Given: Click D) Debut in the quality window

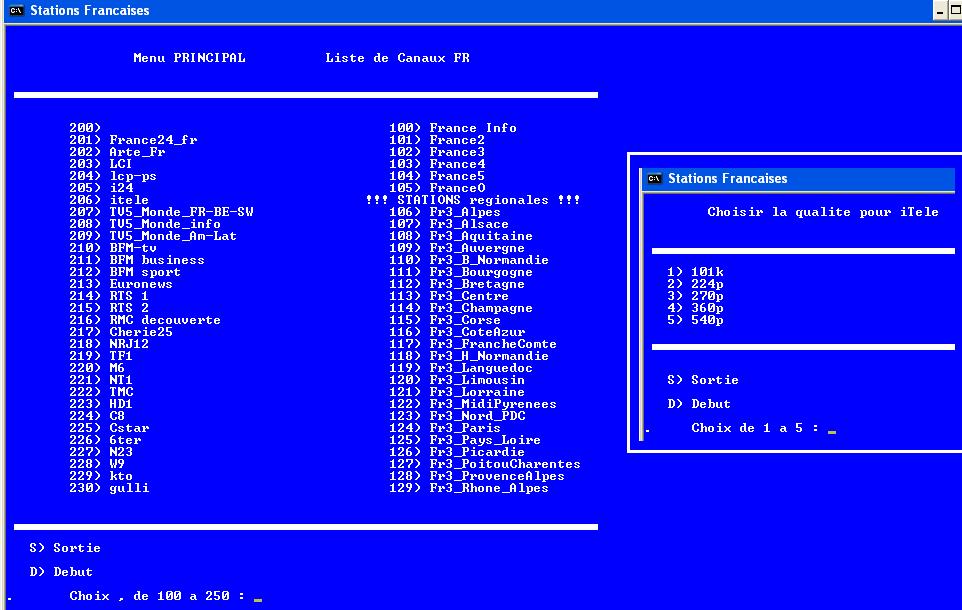Looking at the screenshot, I should coord(698,404).
